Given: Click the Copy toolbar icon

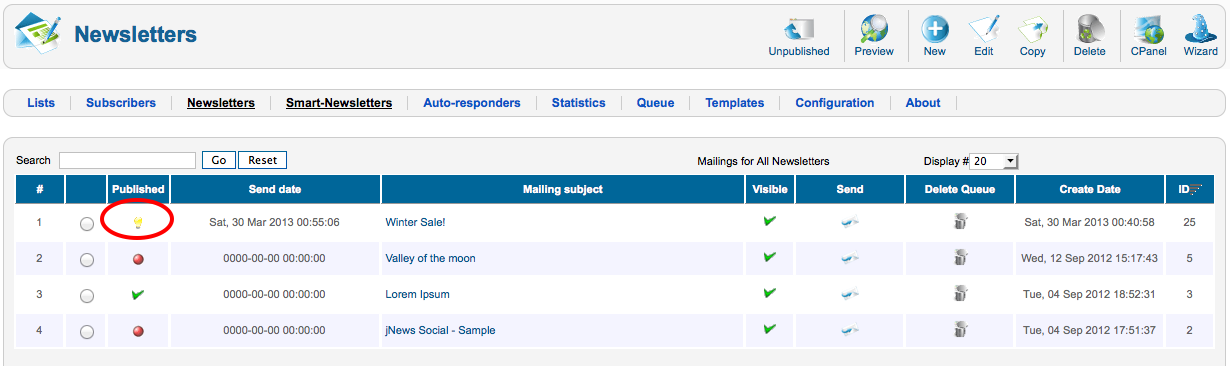Looking at the screenshot, I should point(1033,28).
